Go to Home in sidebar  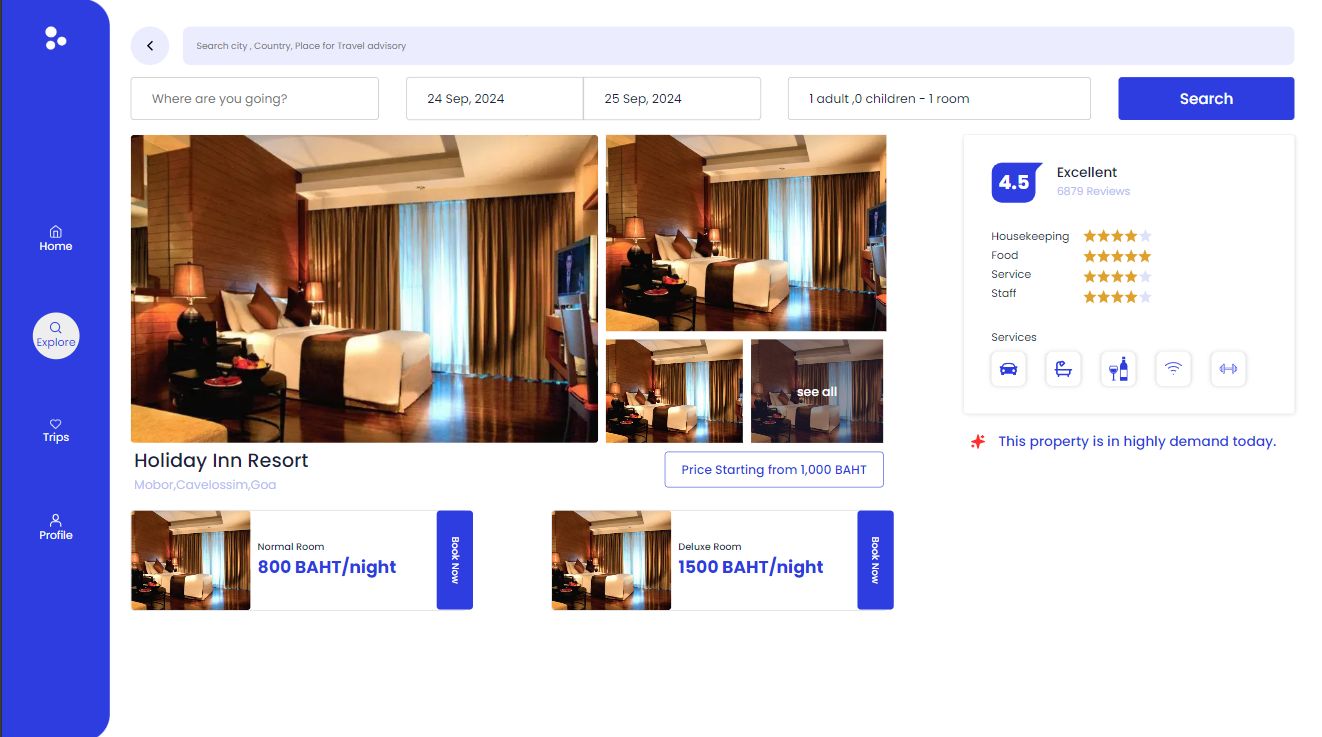click(x=56, y=238)
